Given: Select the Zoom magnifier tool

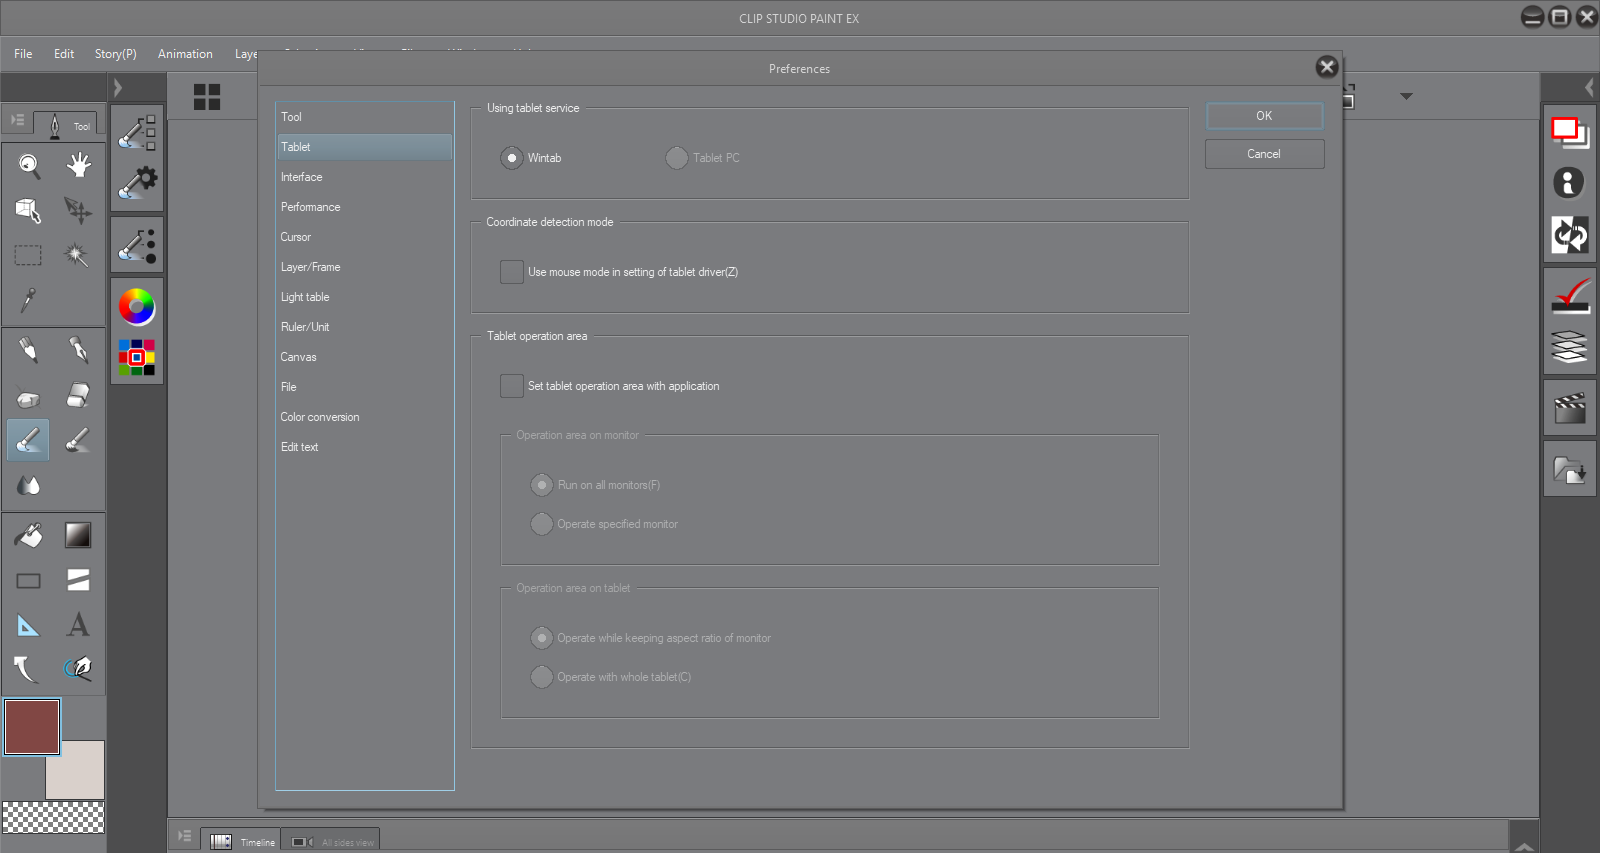Looking at the screenshot, I should 29,165.
